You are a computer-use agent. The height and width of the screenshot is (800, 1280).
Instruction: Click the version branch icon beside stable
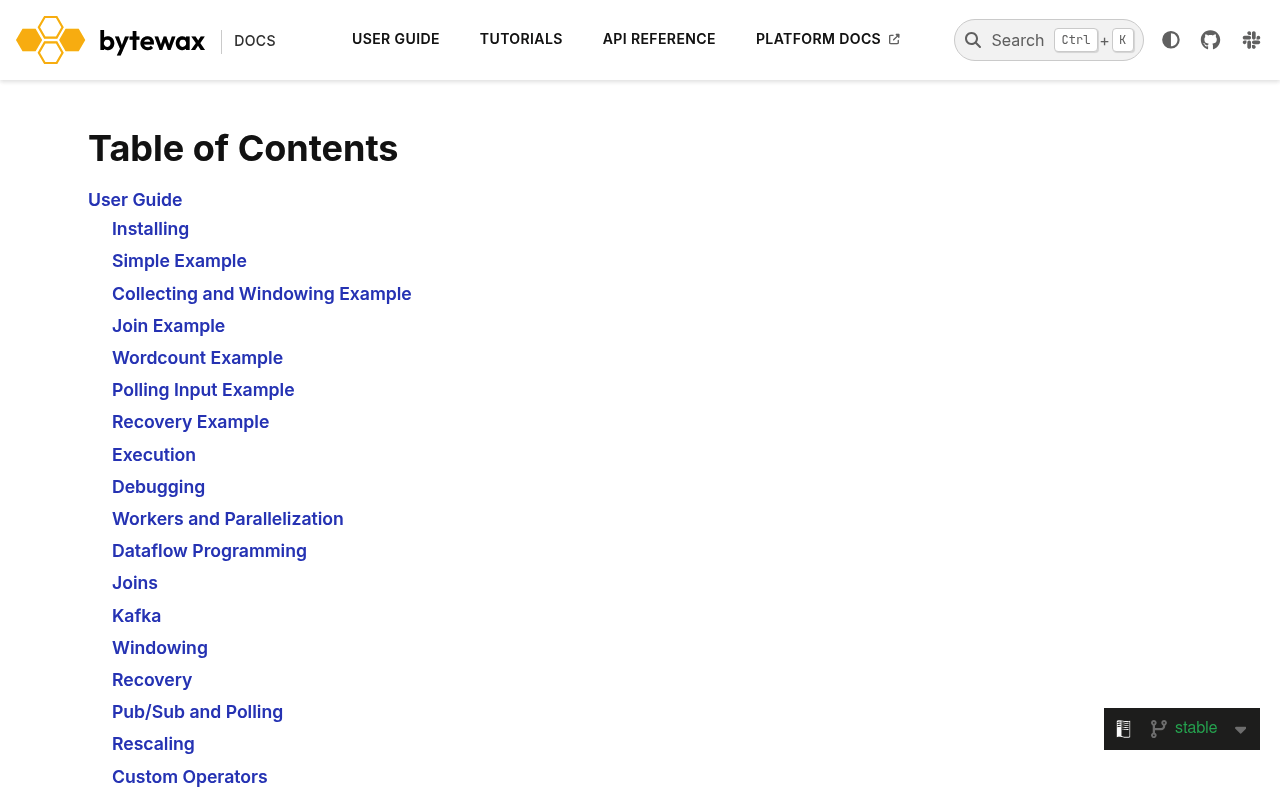click(x=1158, y=729)
